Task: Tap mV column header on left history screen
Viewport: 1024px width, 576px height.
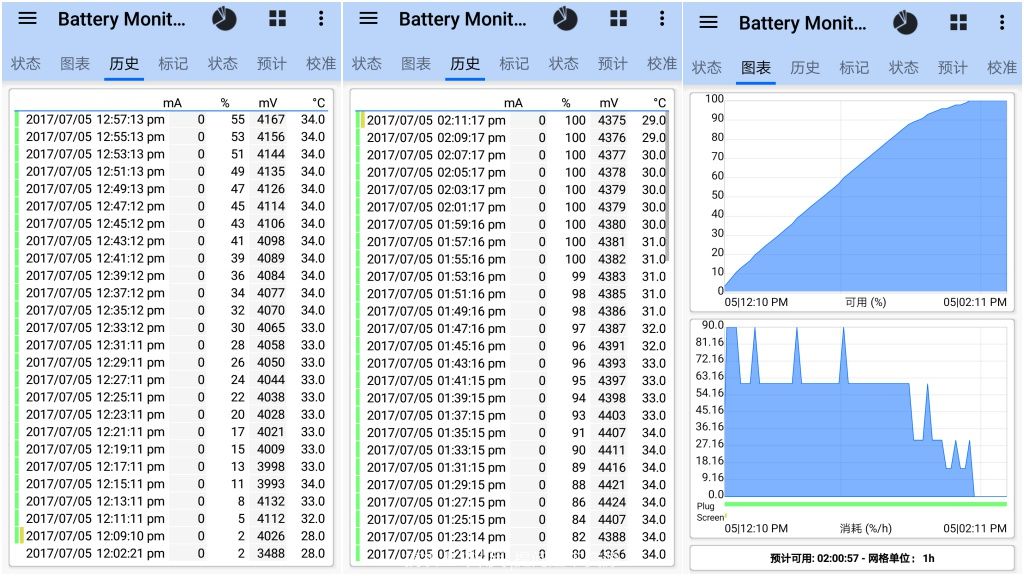Action: pyautogui.click(x=268, y=103)
